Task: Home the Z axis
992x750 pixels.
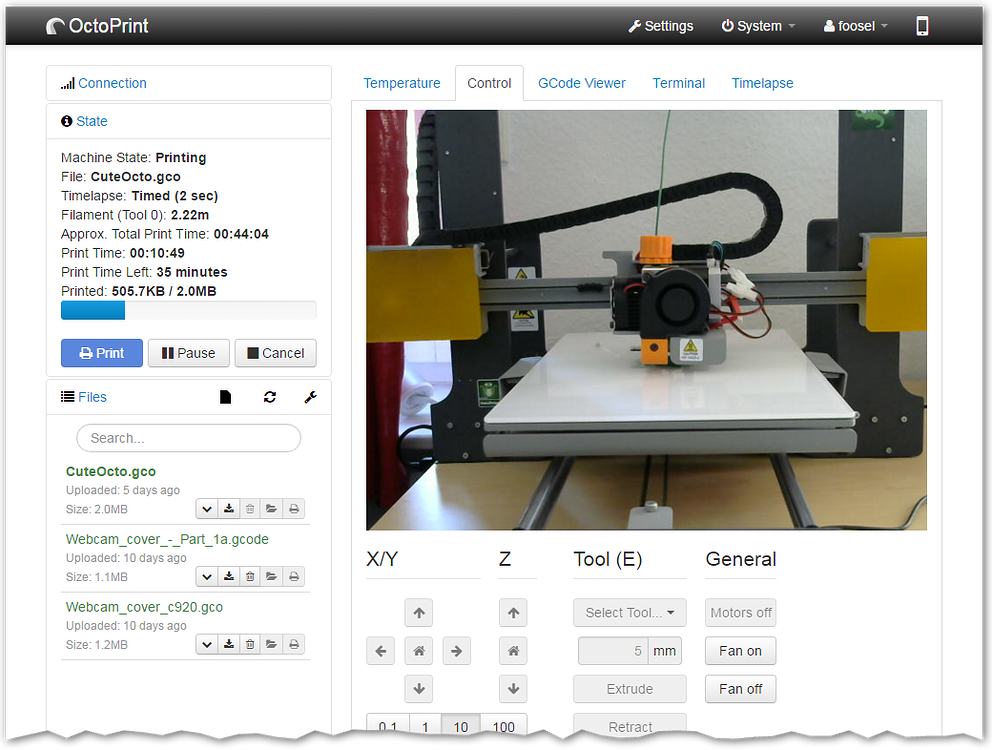Action: 513,650
